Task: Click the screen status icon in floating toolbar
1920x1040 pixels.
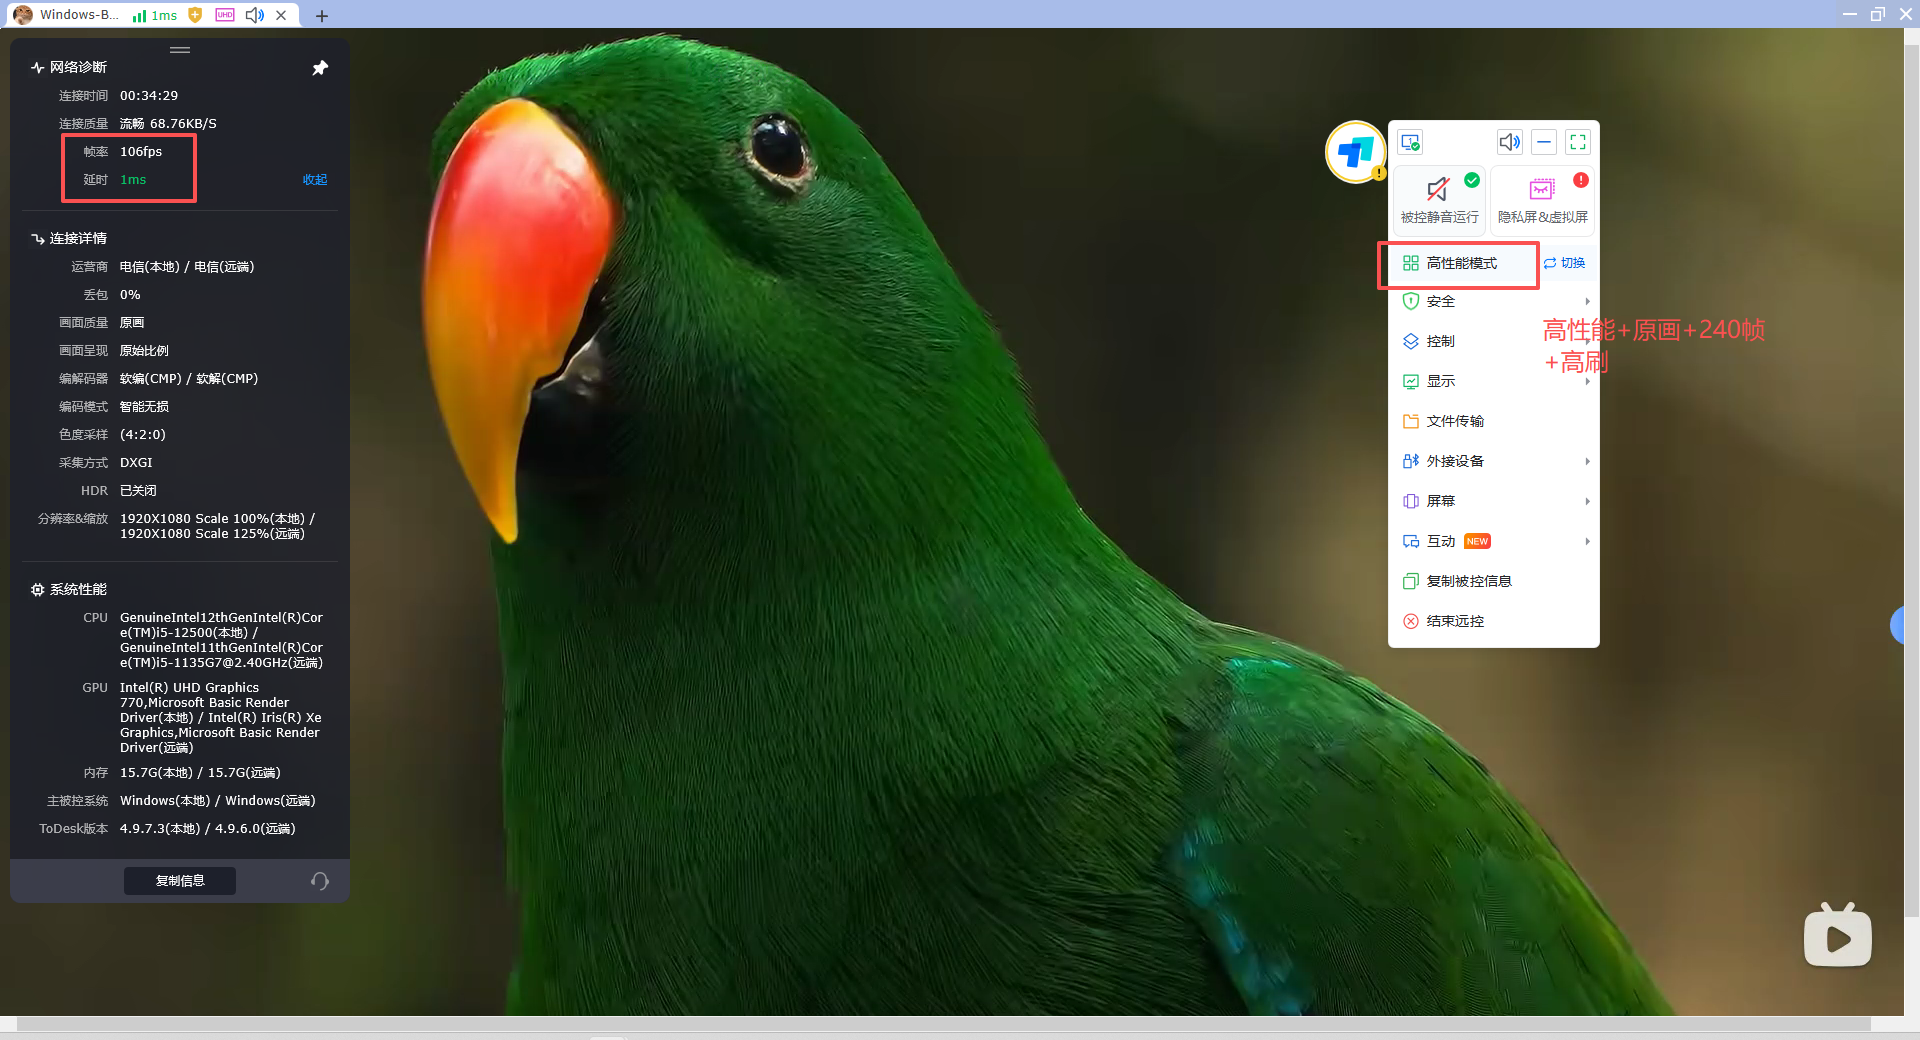Action: (x=1411, y=142)
